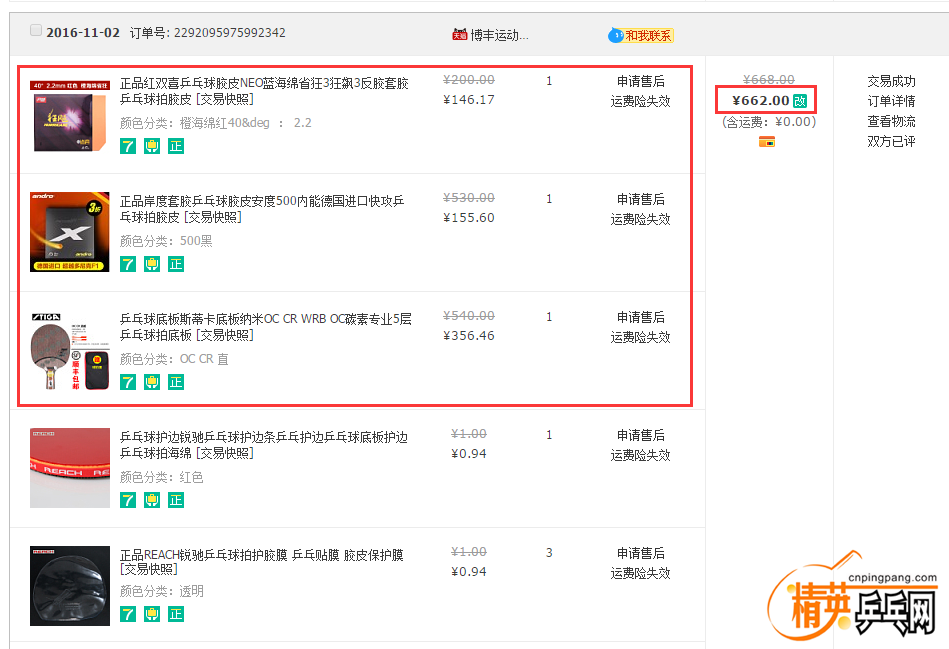
Task: Open the 岸度套胶安度500 product title
Action: (261, 209)
